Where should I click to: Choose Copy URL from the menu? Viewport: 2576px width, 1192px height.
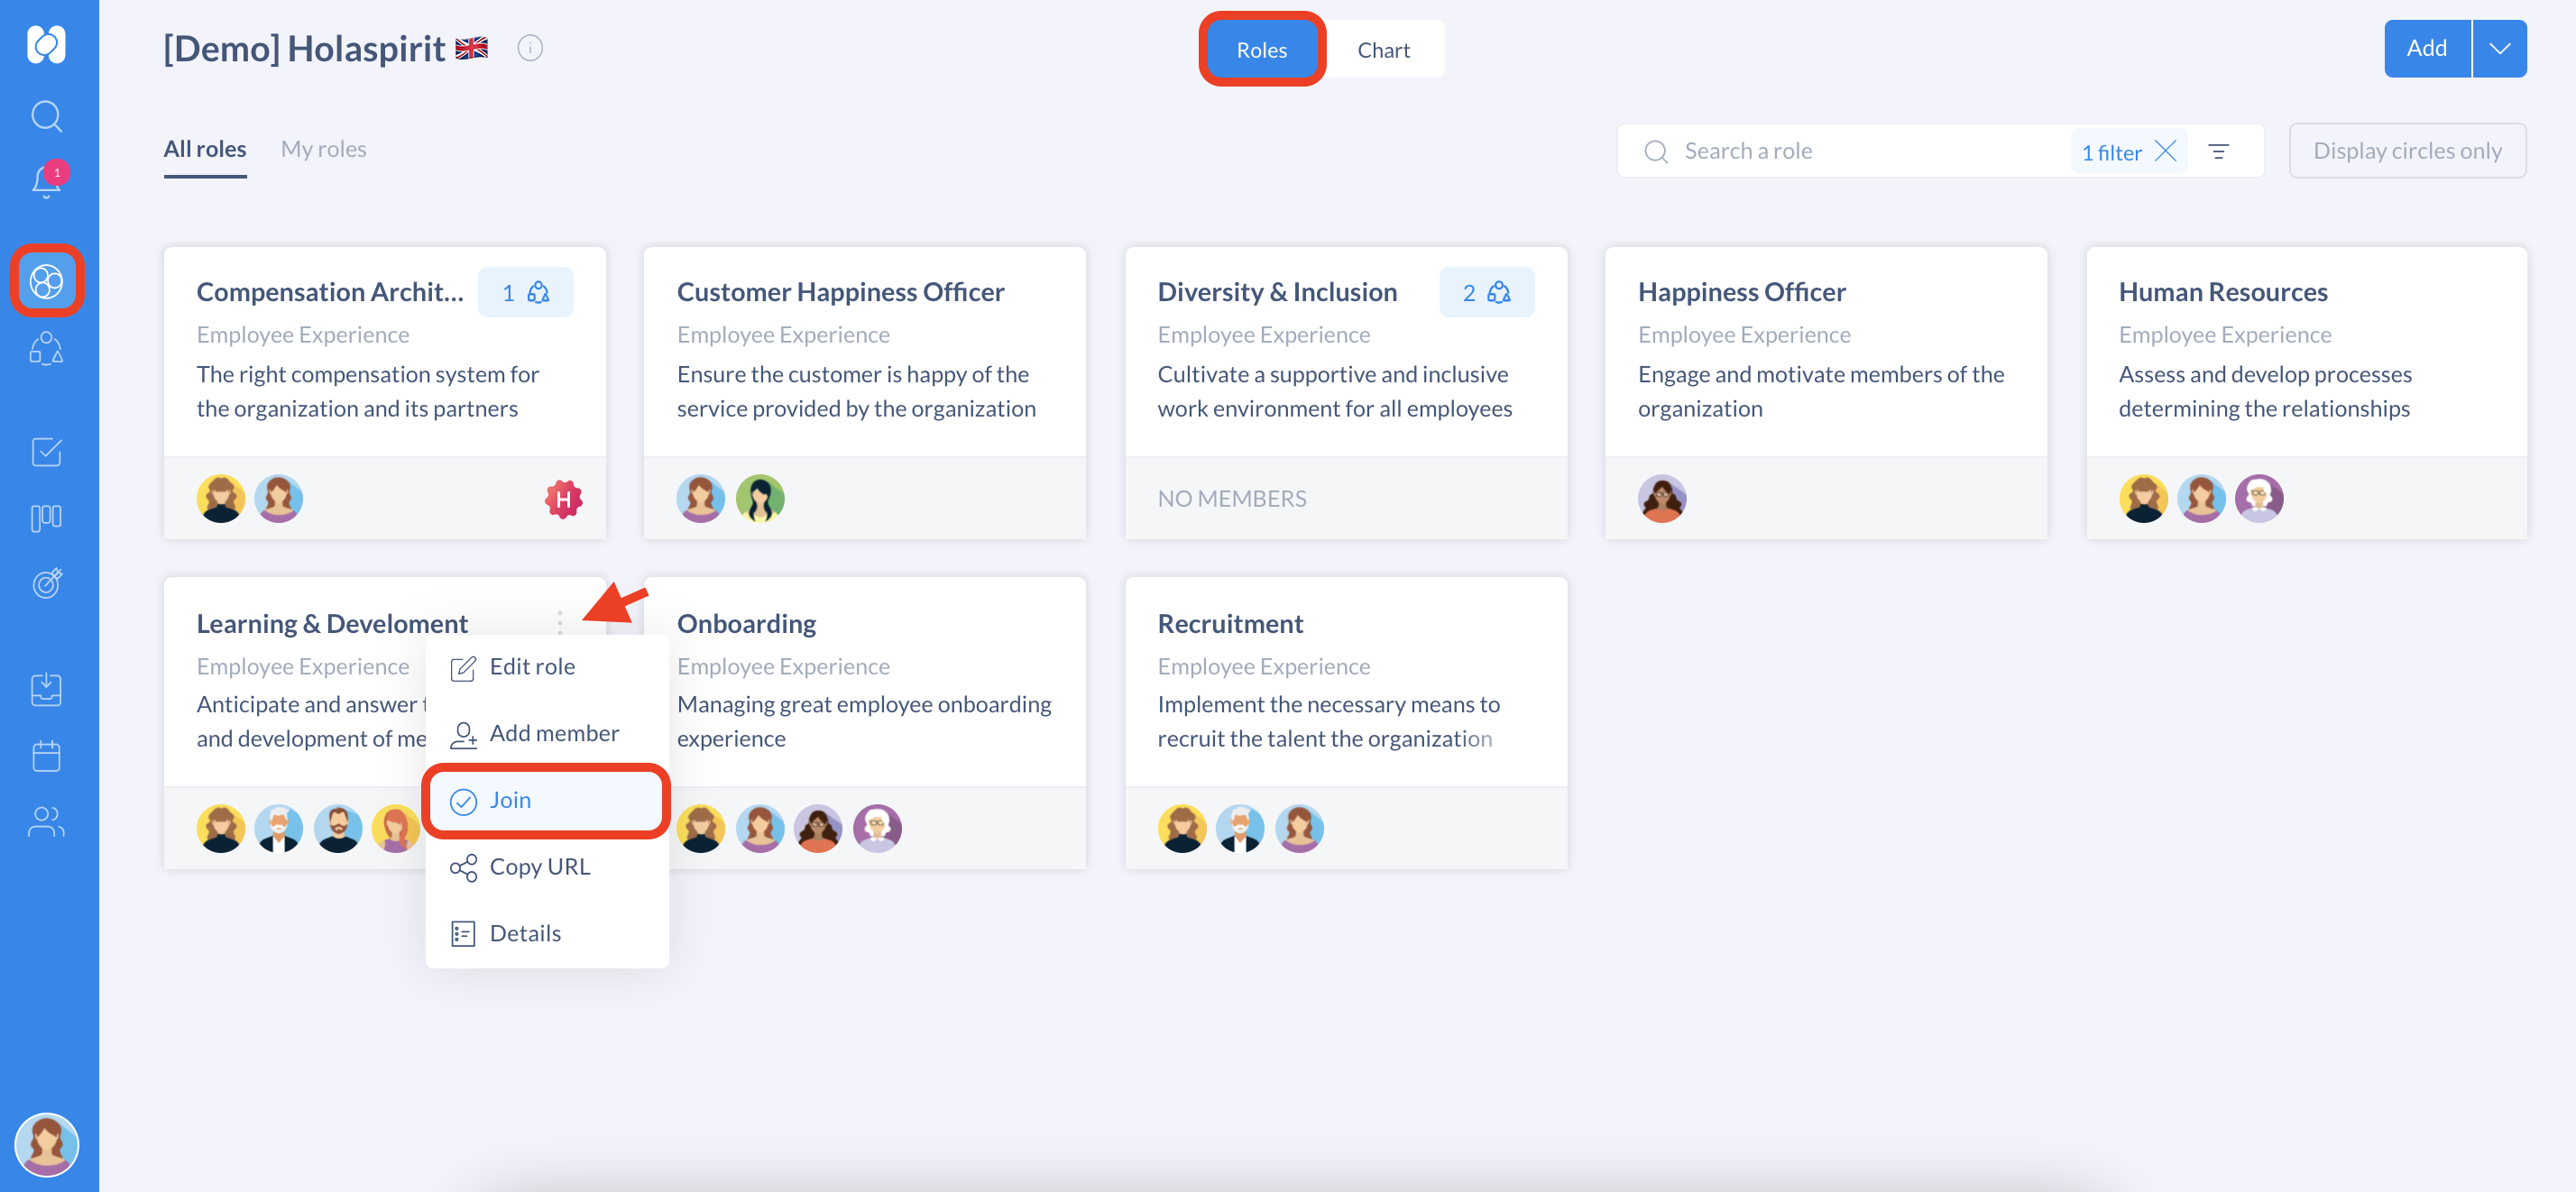(547, 867)
